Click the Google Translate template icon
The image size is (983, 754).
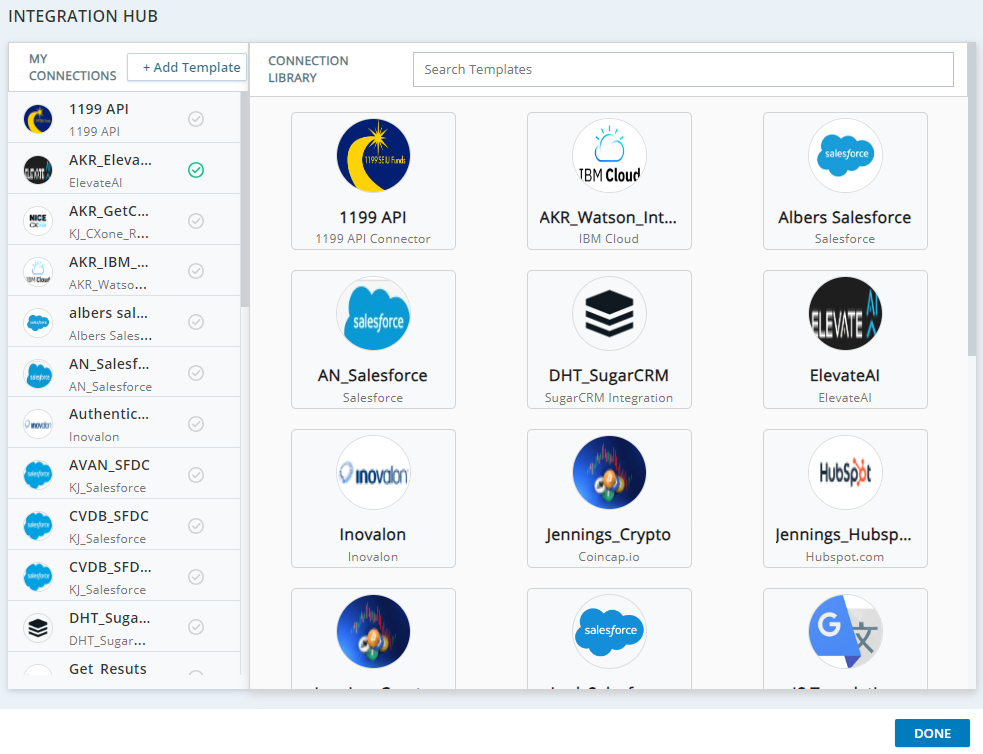tap(845, 631)
